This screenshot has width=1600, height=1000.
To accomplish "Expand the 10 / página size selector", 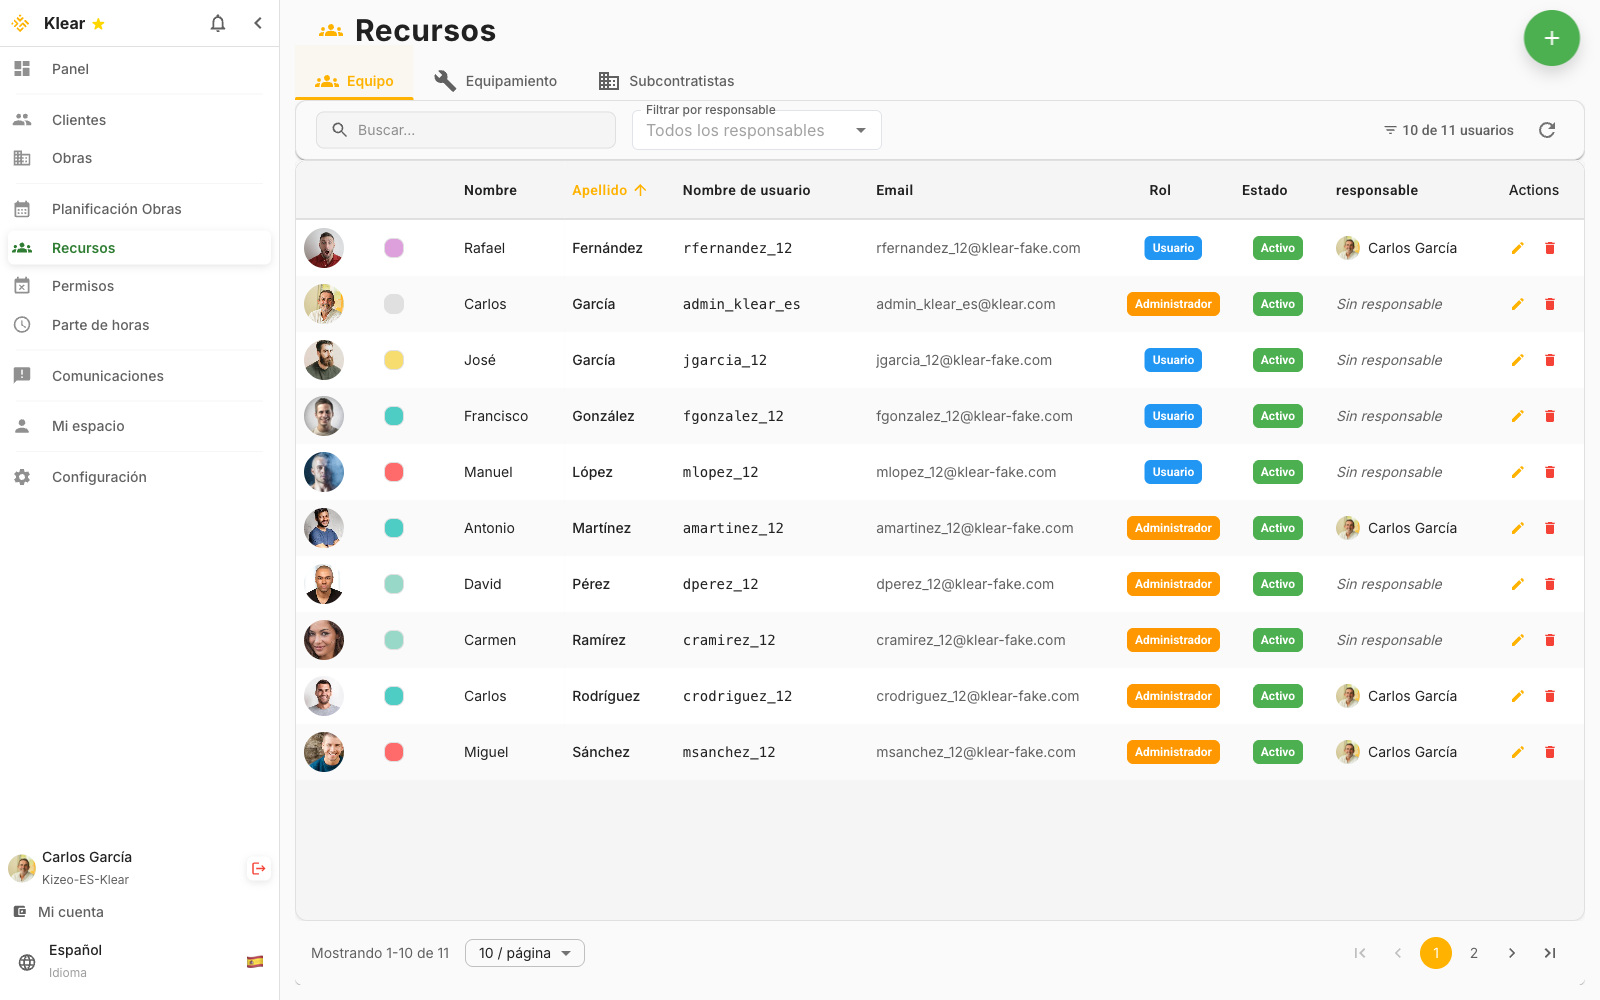I will (x=524, y=953).
